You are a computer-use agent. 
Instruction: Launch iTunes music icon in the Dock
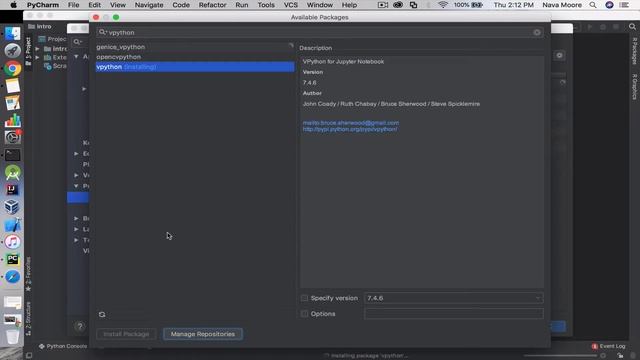12,242
